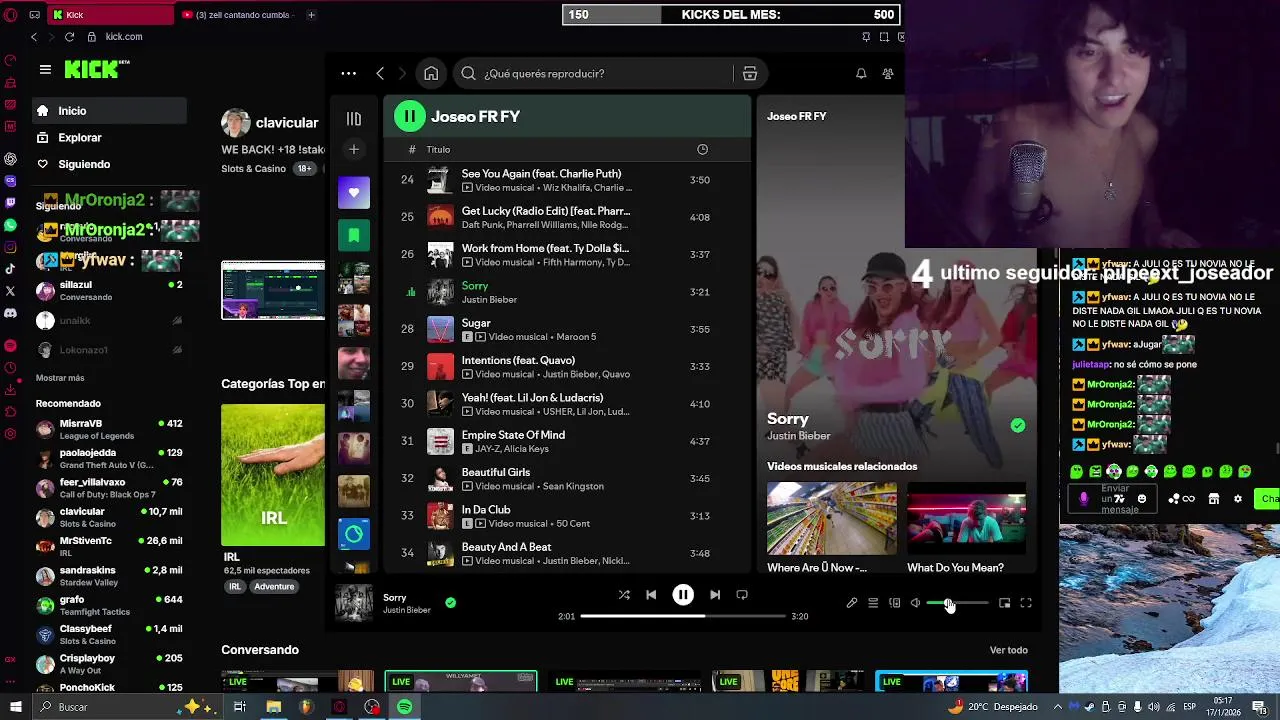The width and height of the screenshot is (1280, 720).
Task: Click the duration clock column header
Action: coord(702,149)
